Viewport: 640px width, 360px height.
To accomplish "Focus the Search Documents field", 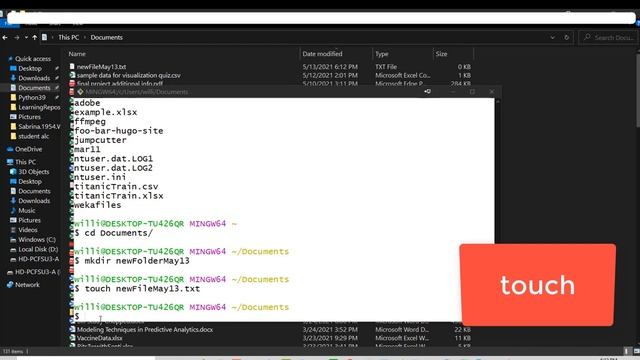I will [608, 38].
